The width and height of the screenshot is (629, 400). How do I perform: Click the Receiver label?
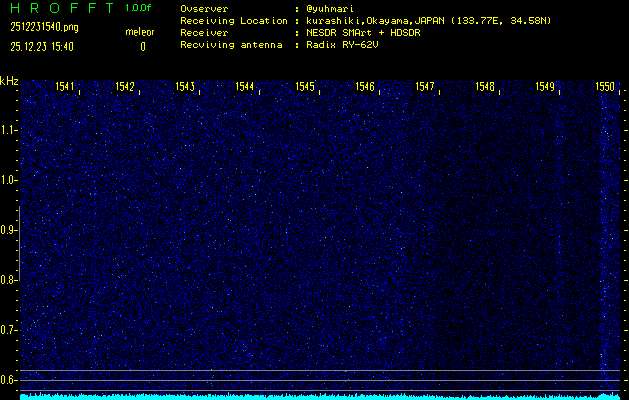click(x=204, y=33)
